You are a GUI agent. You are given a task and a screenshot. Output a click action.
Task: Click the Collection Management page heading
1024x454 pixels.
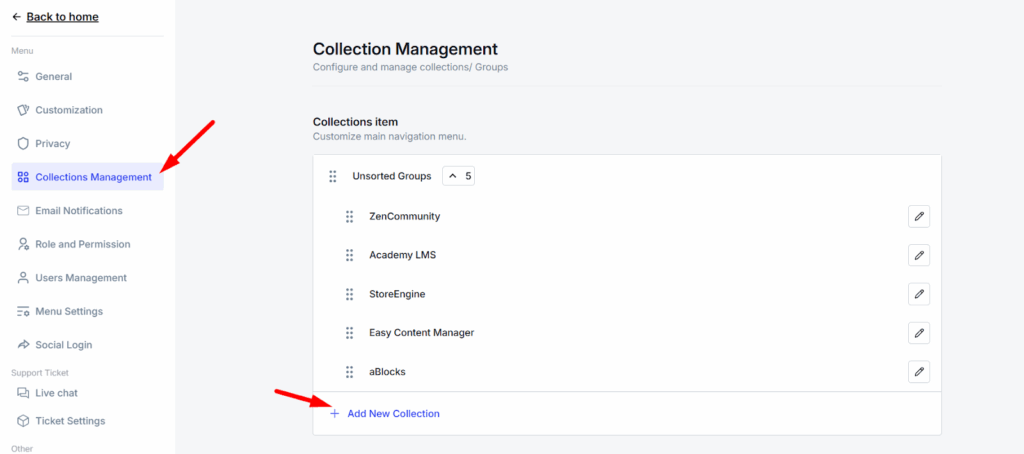tap(405, 49)
